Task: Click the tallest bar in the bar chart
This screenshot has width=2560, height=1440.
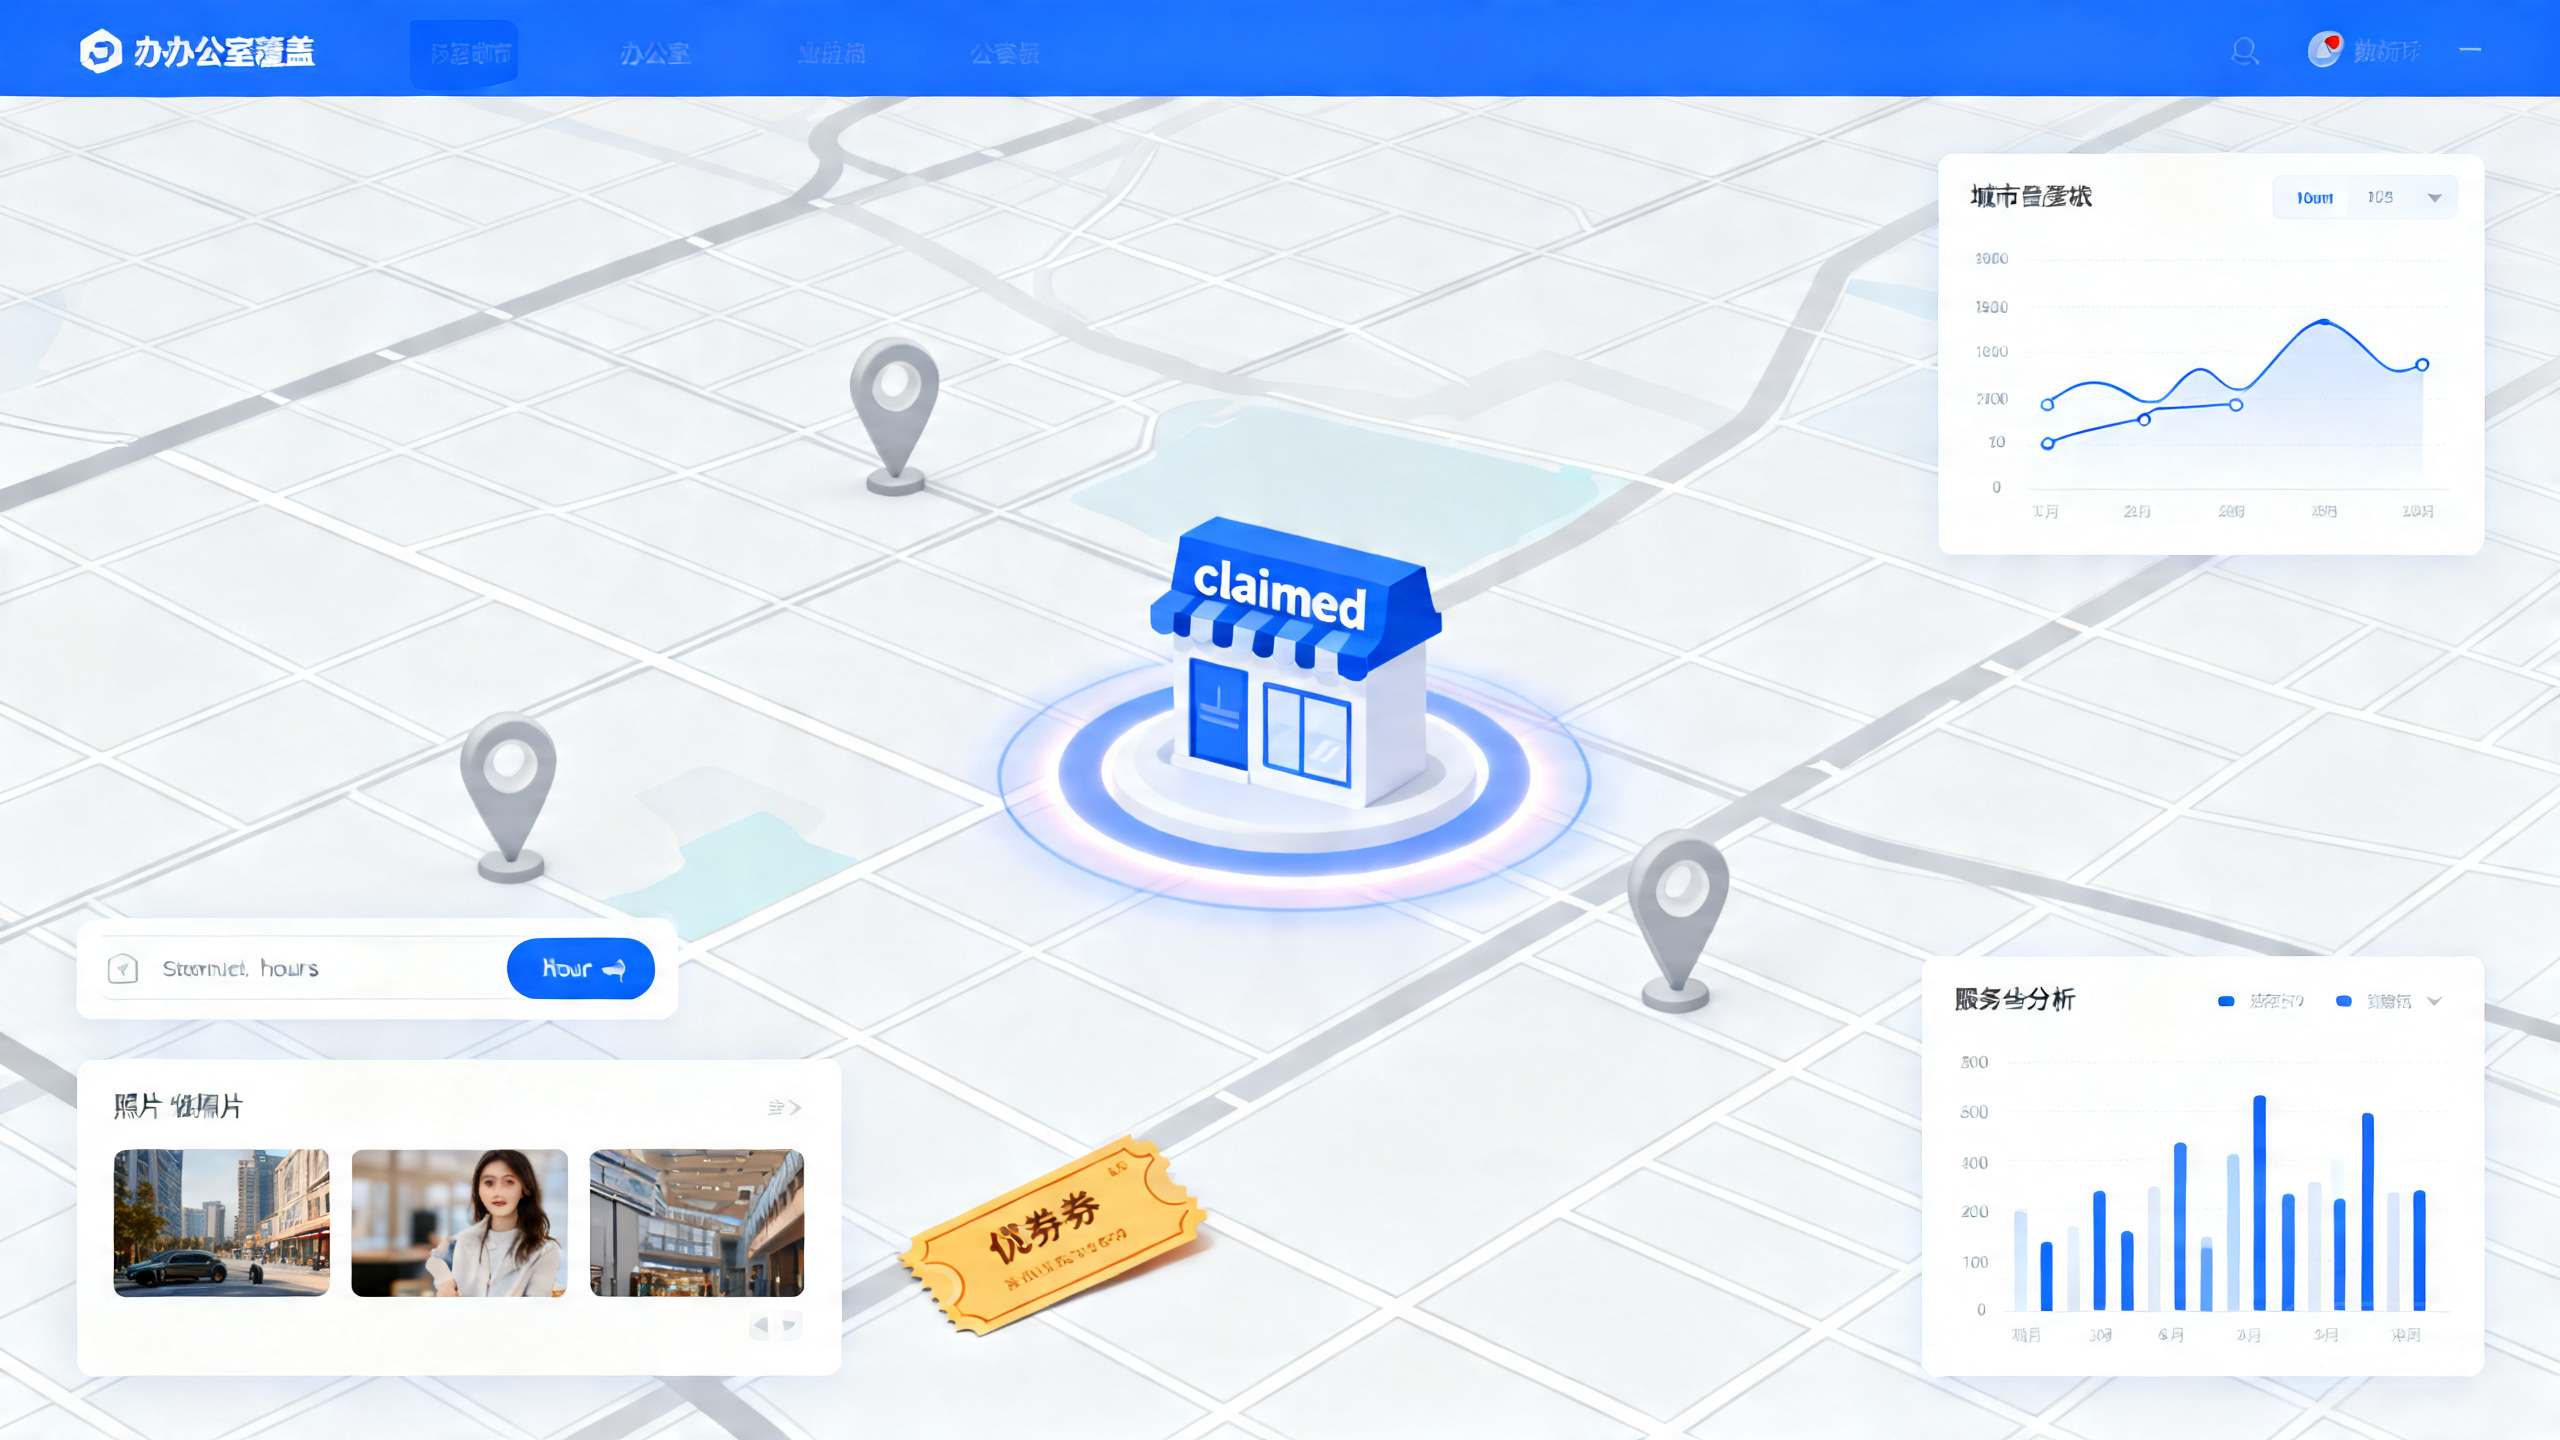Action: pos(2259,1203)
